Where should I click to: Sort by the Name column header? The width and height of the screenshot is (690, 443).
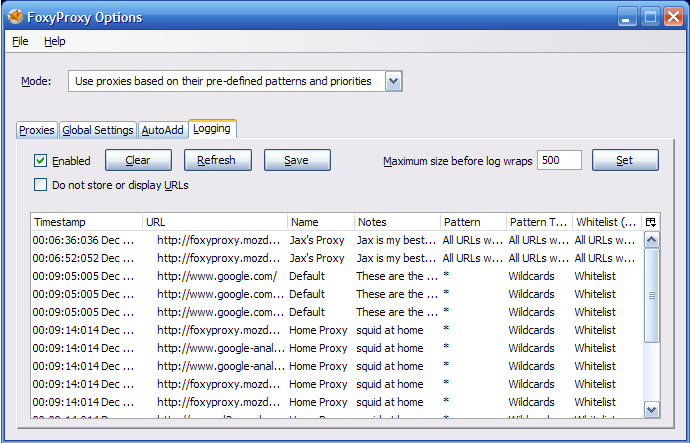pyautogui.click(x=321, y=222)
